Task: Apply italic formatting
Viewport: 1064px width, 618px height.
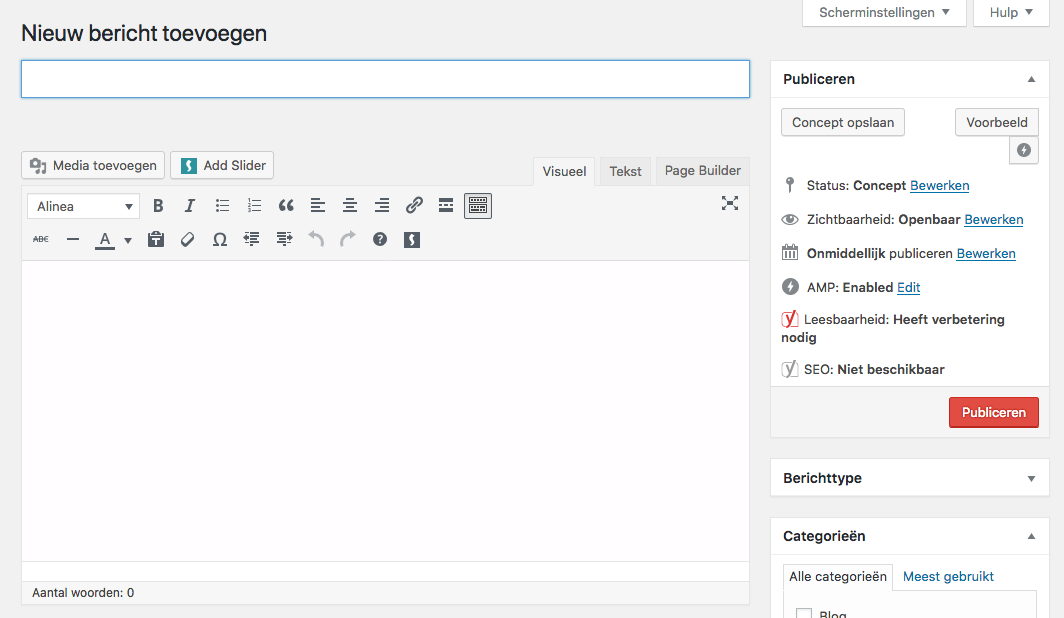Action: point(190,206)
